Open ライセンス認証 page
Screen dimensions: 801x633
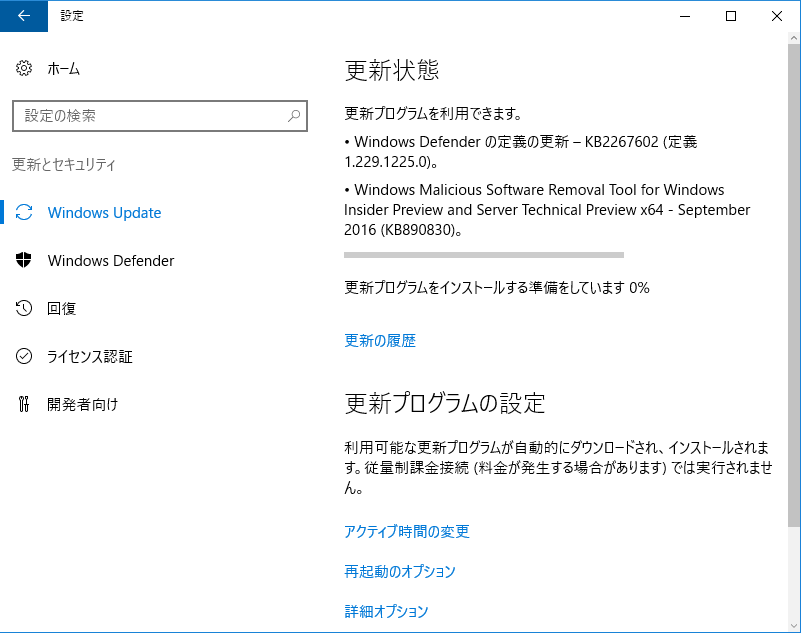pos(90,357)
